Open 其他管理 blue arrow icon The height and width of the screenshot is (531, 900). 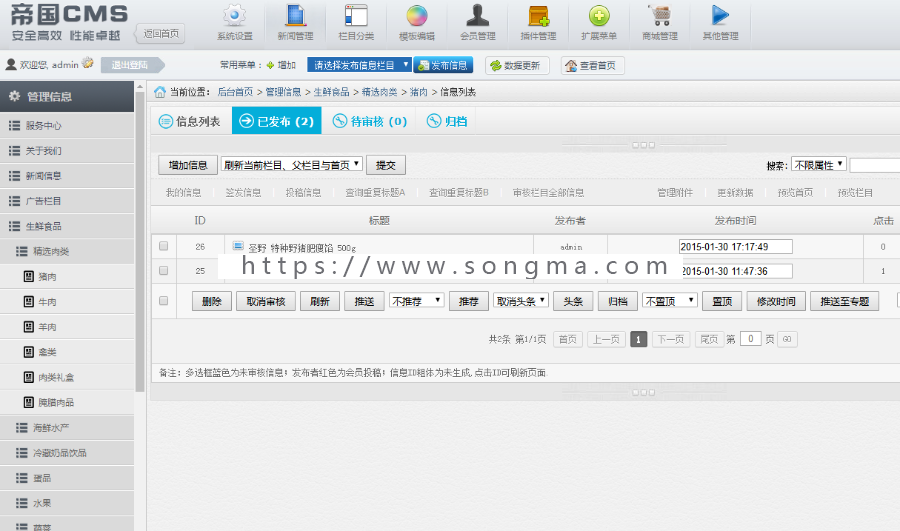(x=720, y=15)
